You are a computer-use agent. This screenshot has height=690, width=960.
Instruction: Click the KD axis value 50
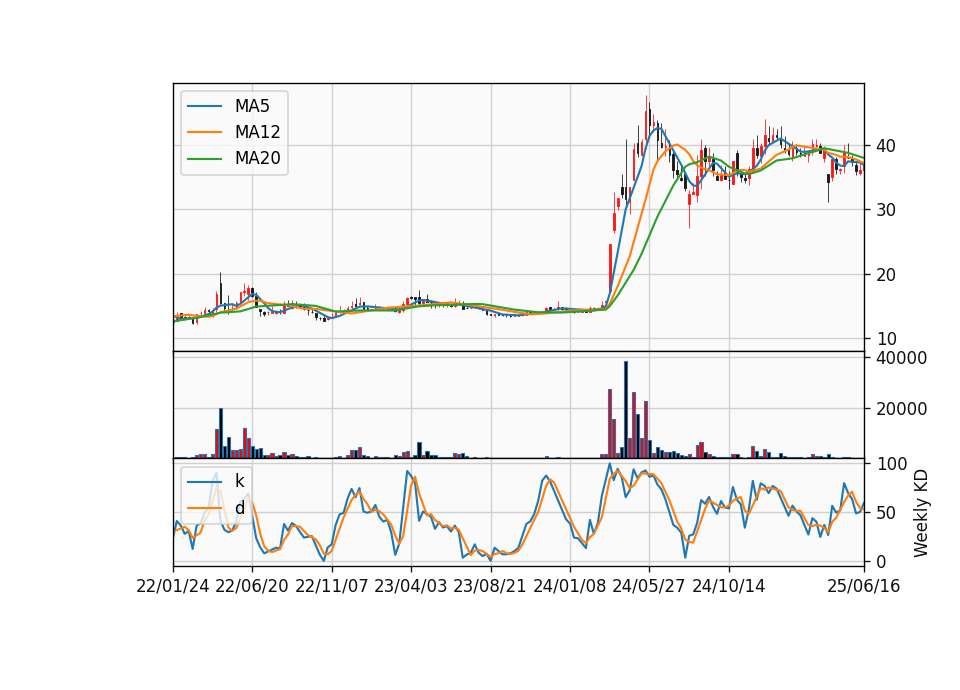click(x=886, y=513)
